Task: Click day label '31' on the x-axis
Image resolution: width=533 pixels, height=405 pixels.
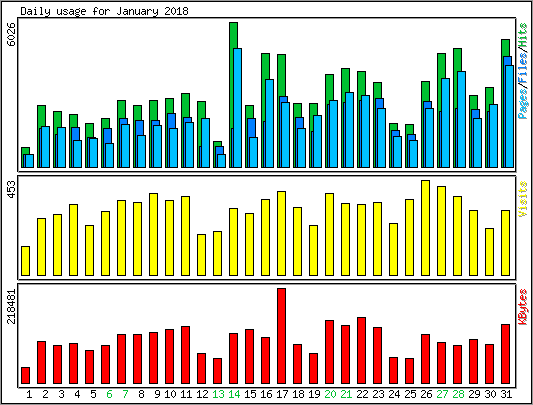Action: click(x=506, y=394)
